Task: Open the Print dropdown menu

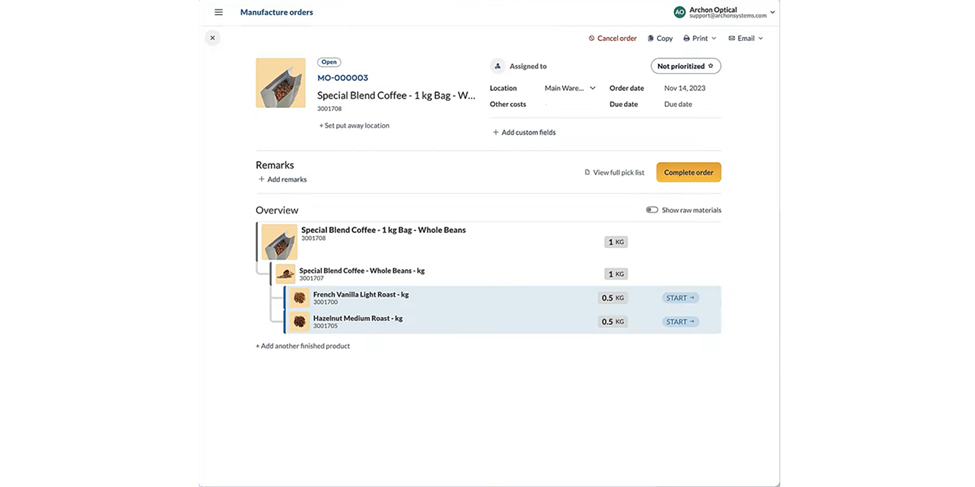Action: pos(700,38)
